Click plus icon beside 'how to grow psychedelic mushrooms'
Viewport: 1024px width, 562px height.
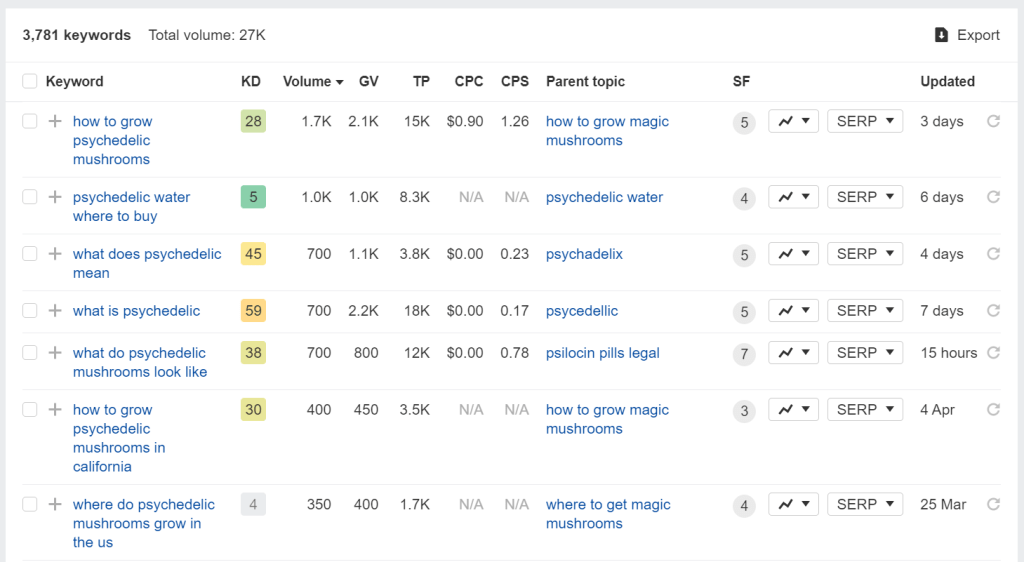coord(55,121)
